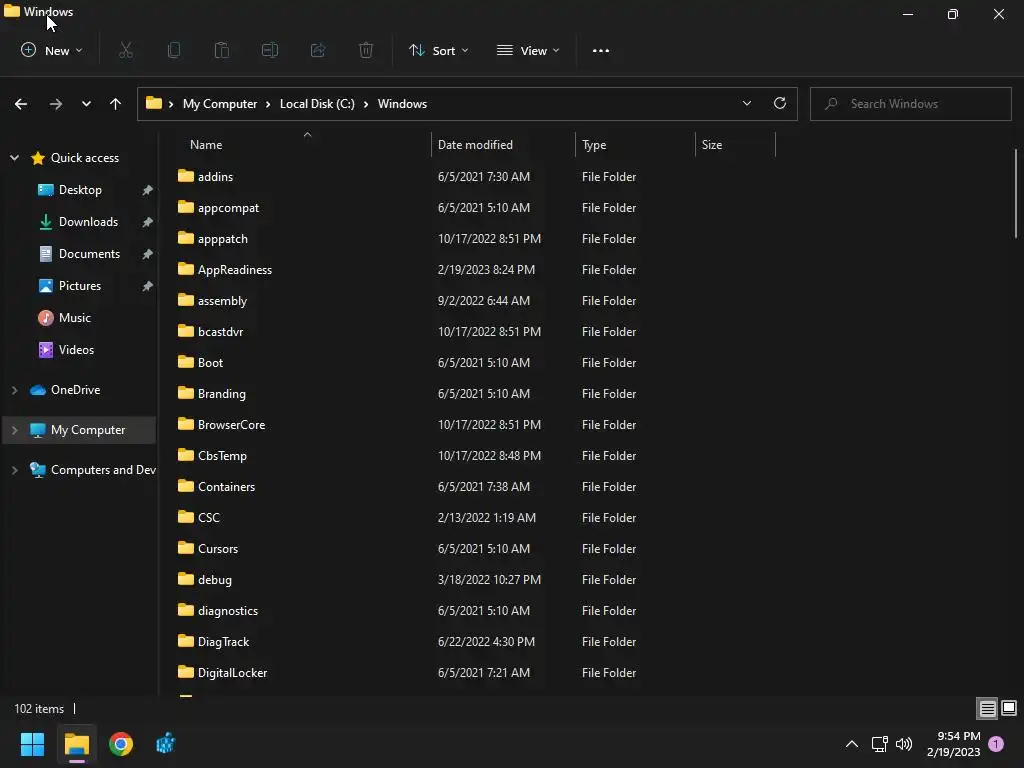Open Pictures in Quick access
1024x768 pixels.
(x=80, y=286)
